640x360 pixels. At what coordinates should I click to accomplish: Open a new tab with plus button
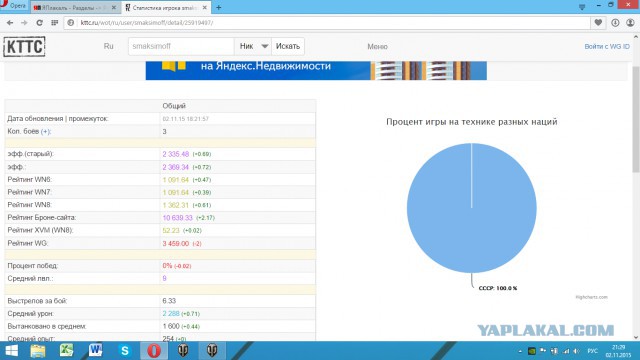(218, 7)
